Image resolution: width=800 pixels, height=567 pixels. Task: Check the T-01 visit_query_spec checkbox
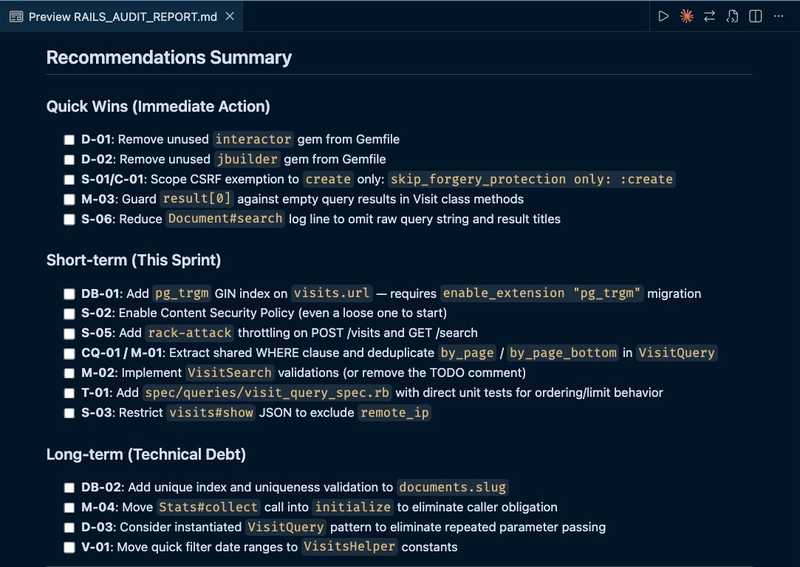(x=69, y=393)
